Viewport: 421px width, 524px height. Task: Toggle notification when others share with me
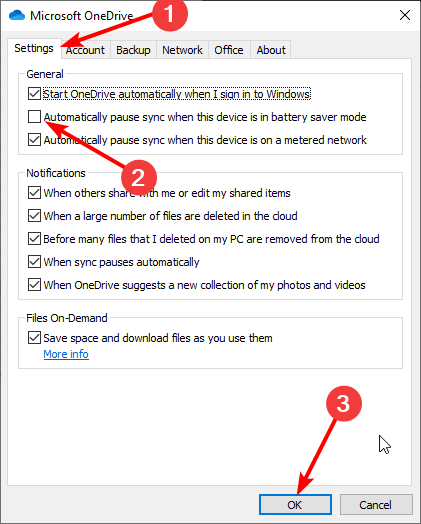[34, 193]
